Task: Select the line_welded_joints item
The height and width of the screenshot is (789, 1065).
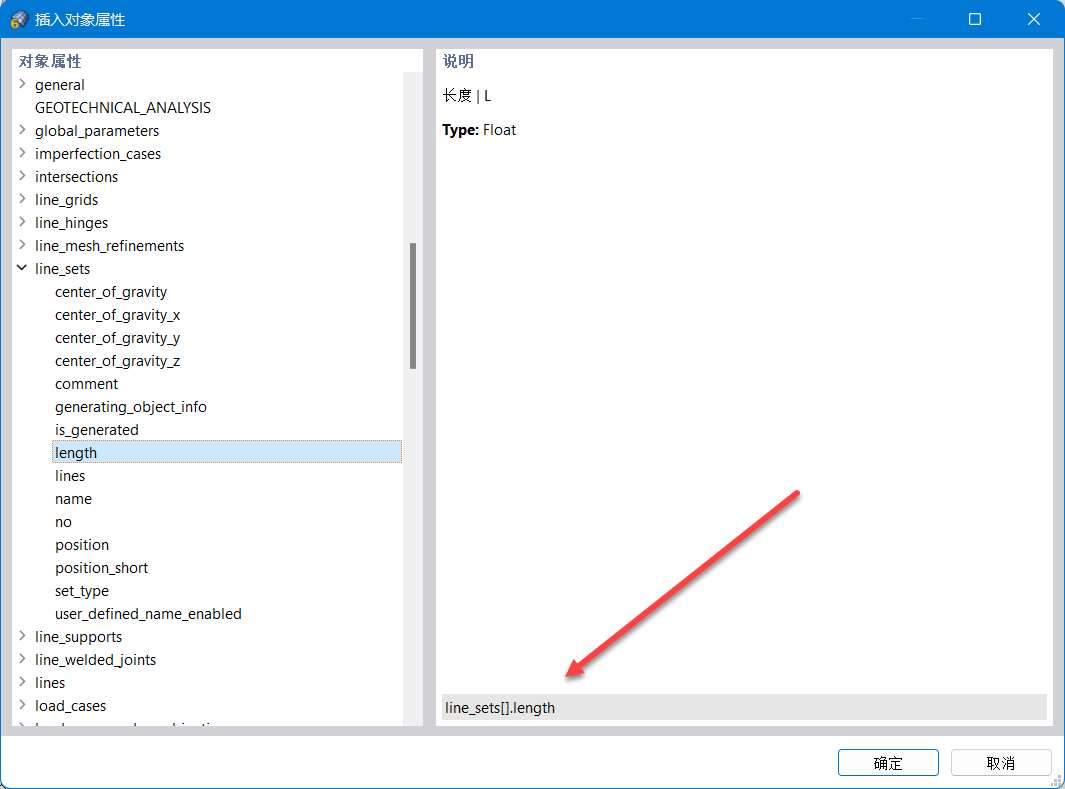Action: [95, 660]
